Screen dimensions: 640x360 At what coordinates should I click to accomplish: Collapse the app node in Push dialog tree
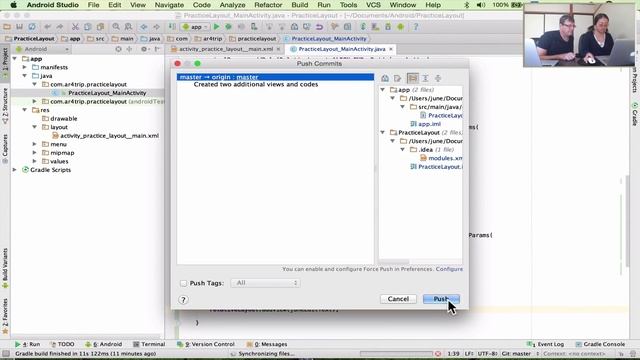point(383,90)
